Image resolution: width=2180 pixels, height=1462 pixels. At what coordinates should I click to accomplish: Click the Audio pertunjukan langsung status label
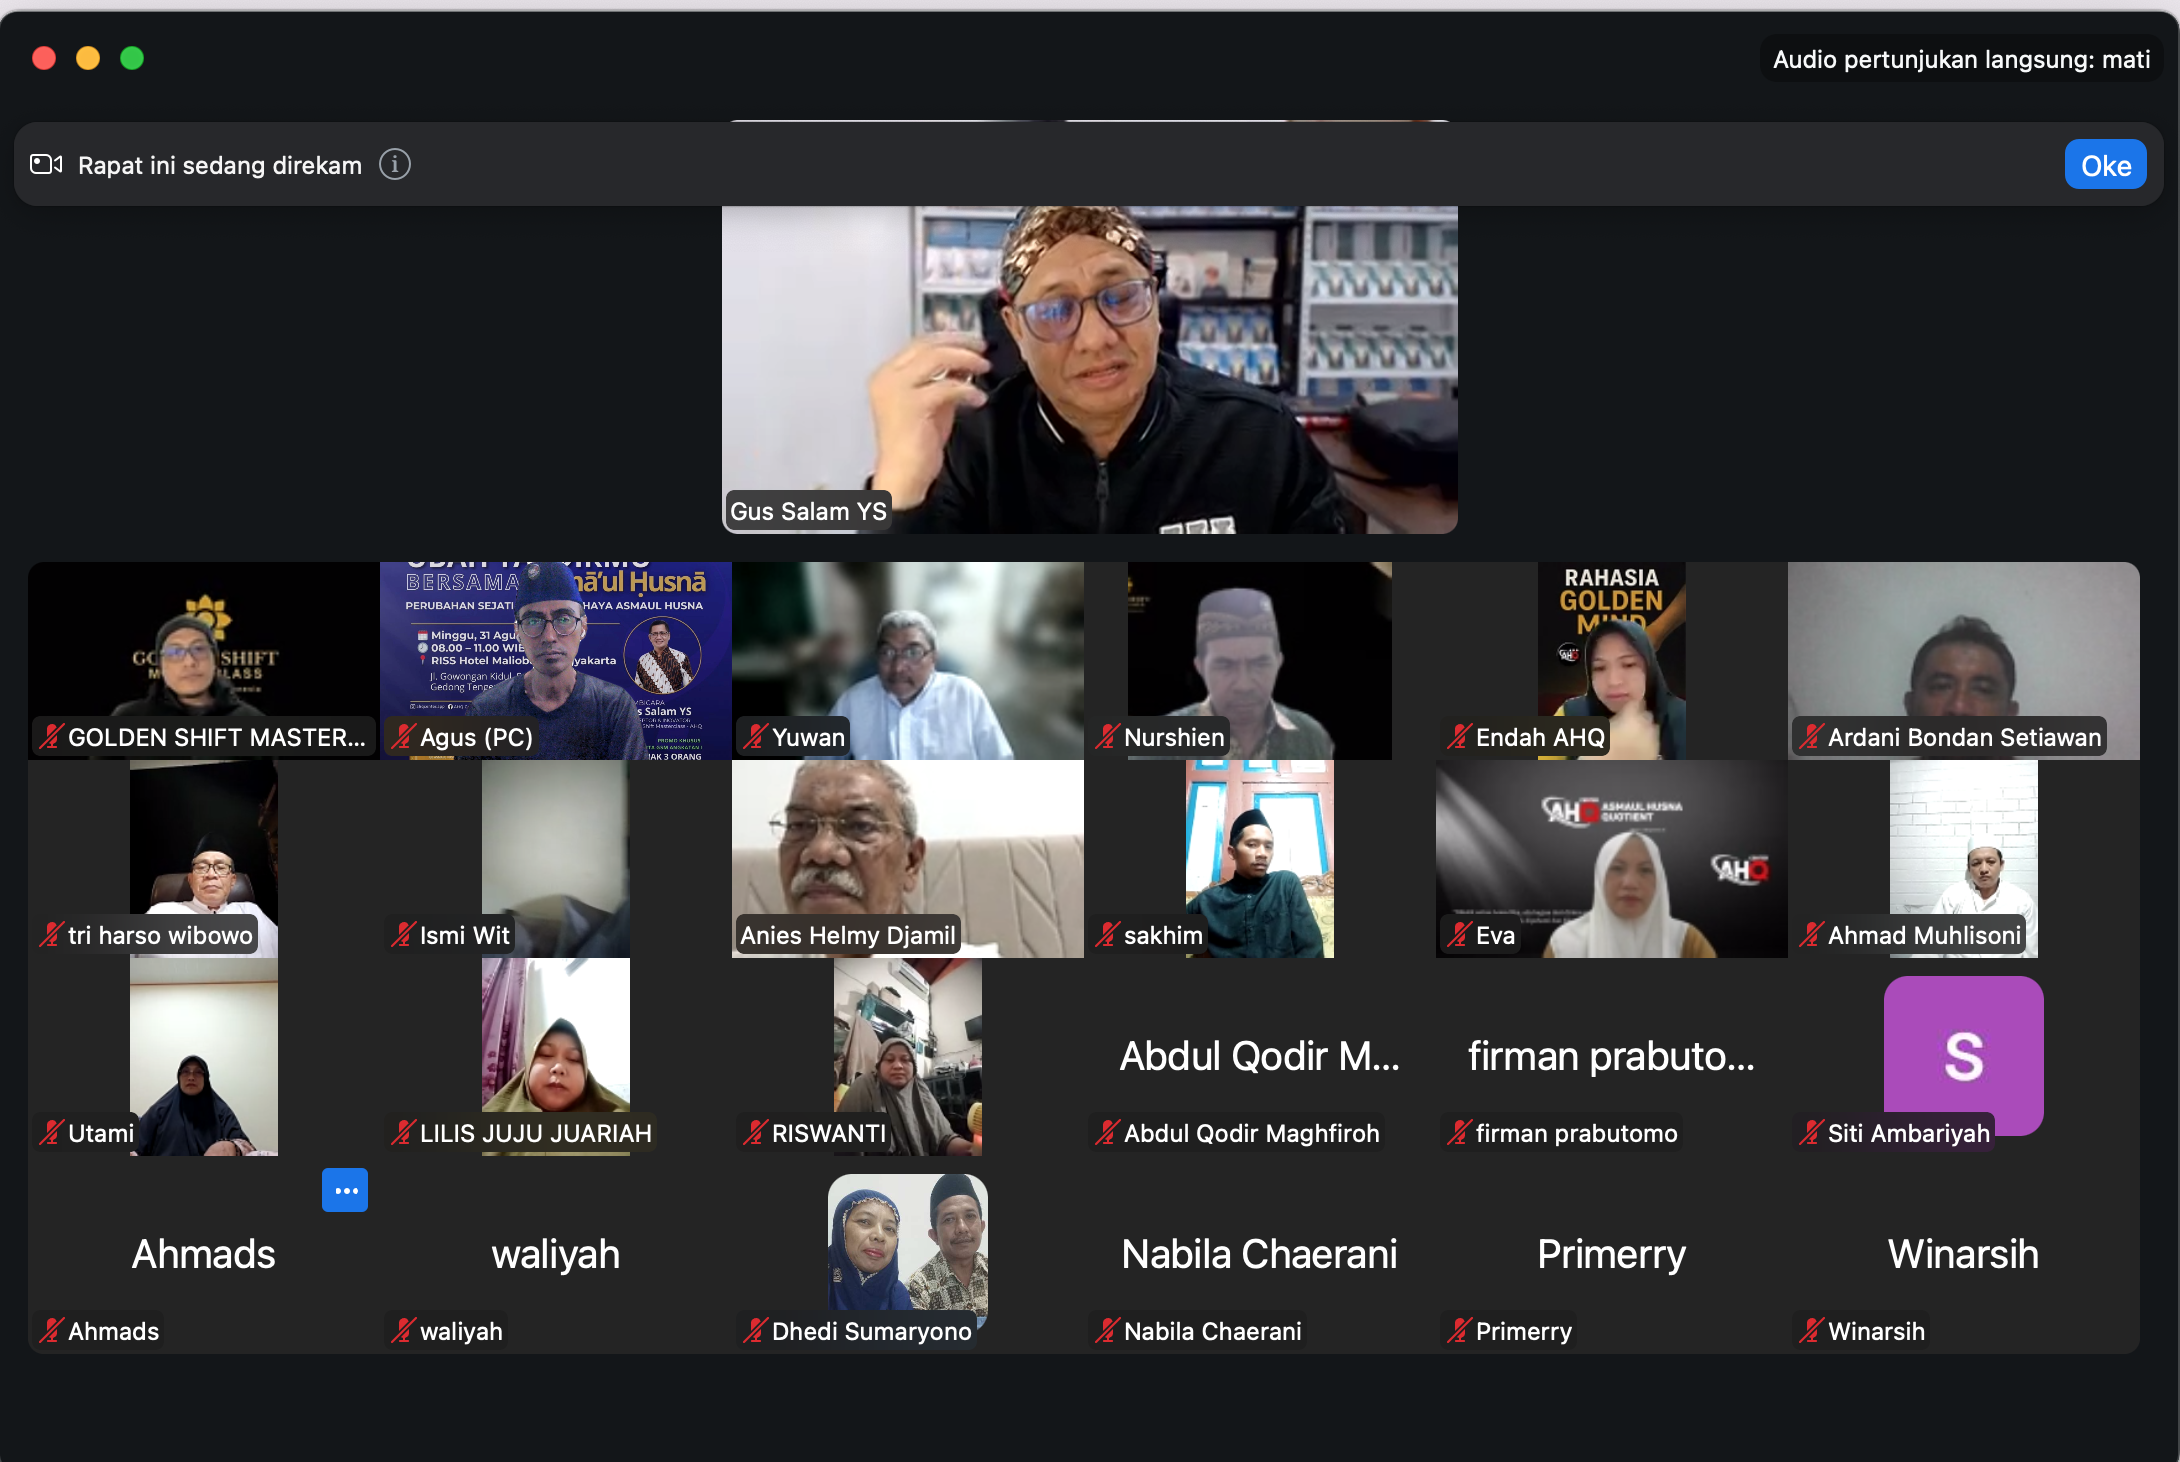[1961, 60]
